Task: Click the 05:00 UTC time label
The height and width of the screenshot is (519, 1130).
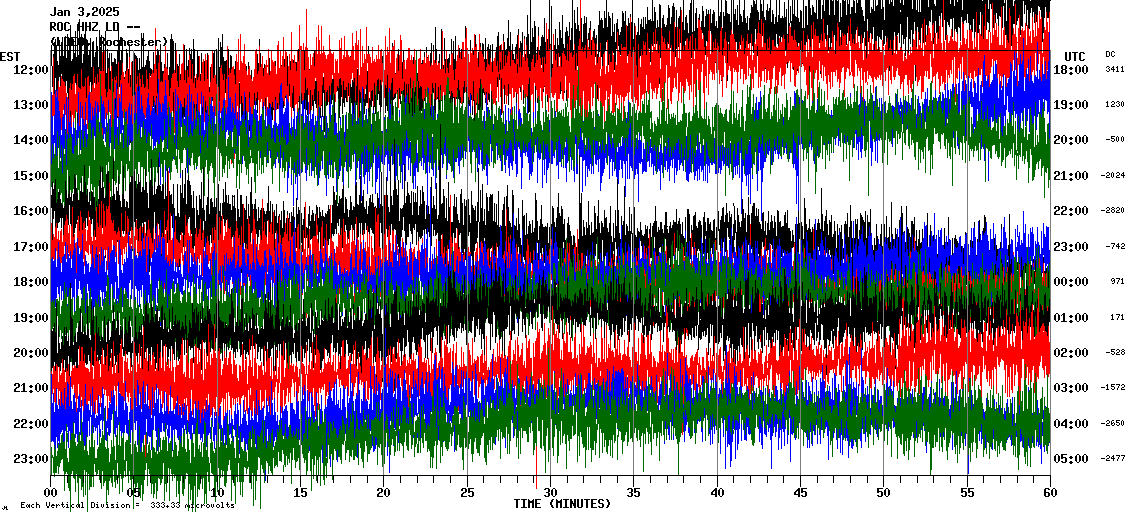Action: [1071, 459]
